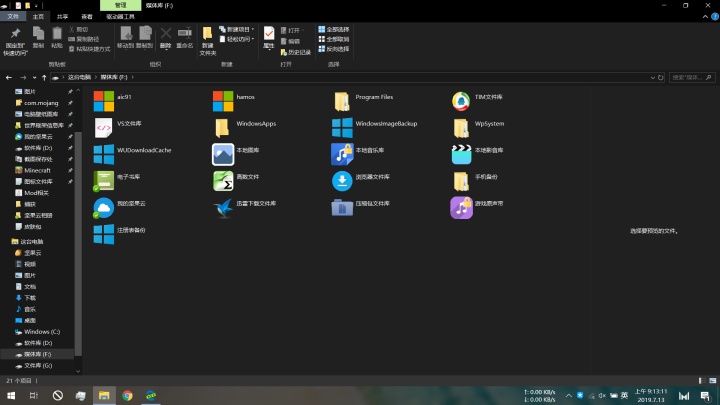
Task: Click the New folder ribbon button
Action: tap(208, 41)
